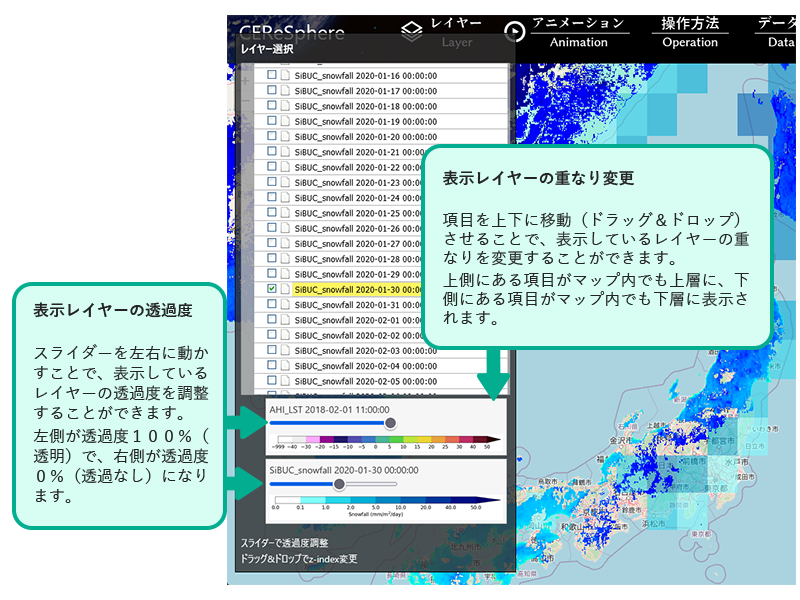Tick the SiBUC_snowfall 2020-02-03 checkbox

point(272,350)
